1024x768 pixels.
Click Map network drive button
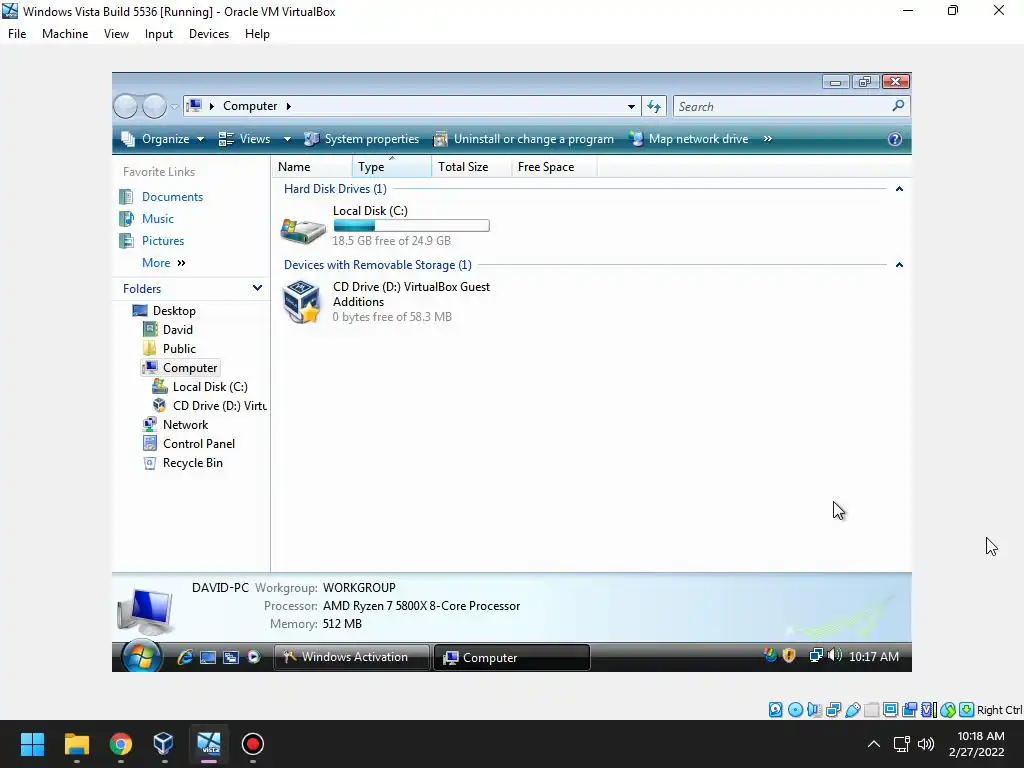(688, 139)
